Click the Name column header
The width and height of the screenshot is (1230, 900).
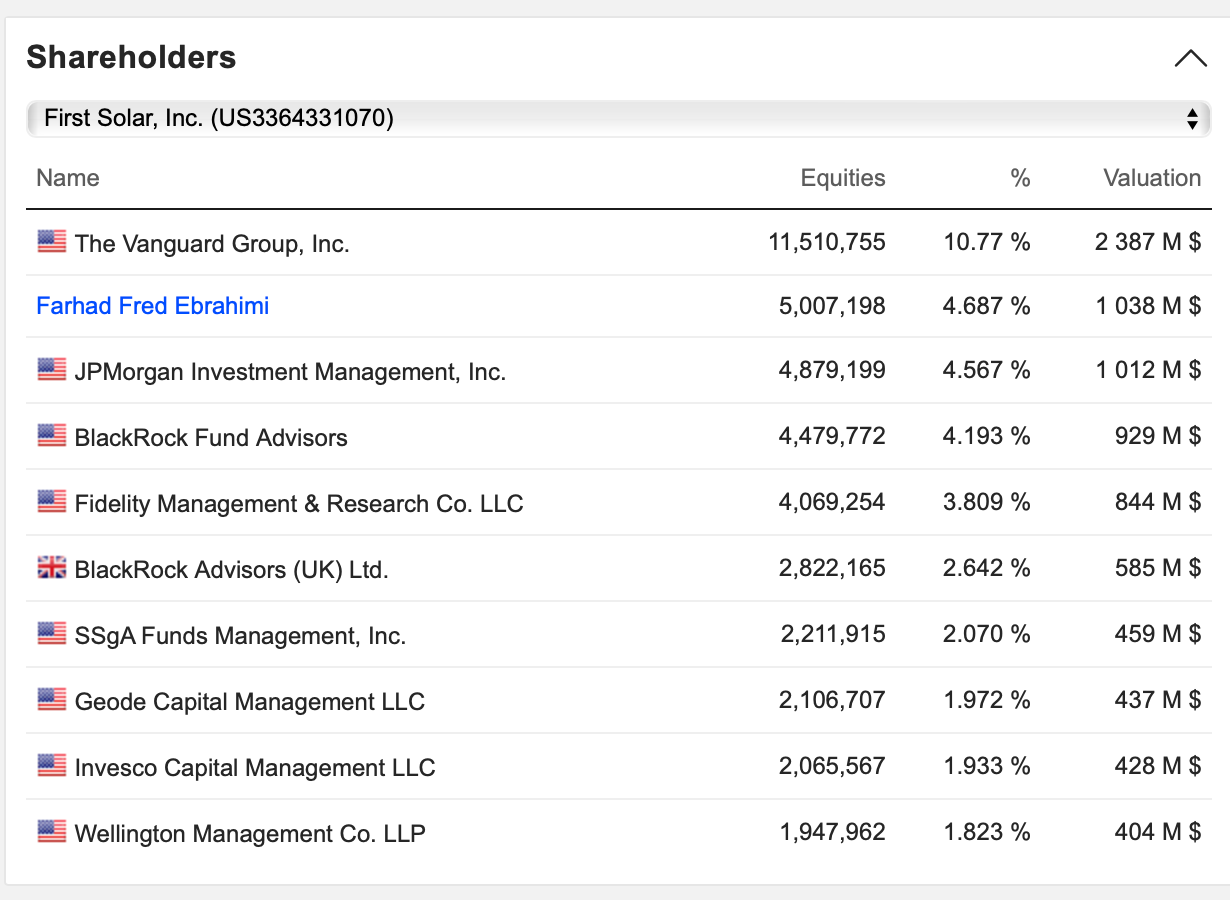[x=68, y=178]
